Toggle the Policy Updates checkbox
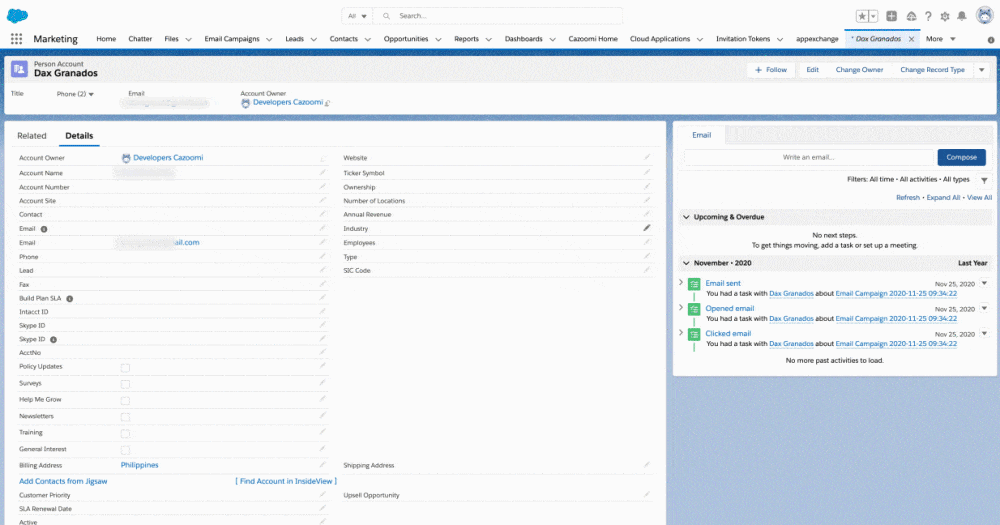The image size is (1000, 525). click(x=125, y=368)
